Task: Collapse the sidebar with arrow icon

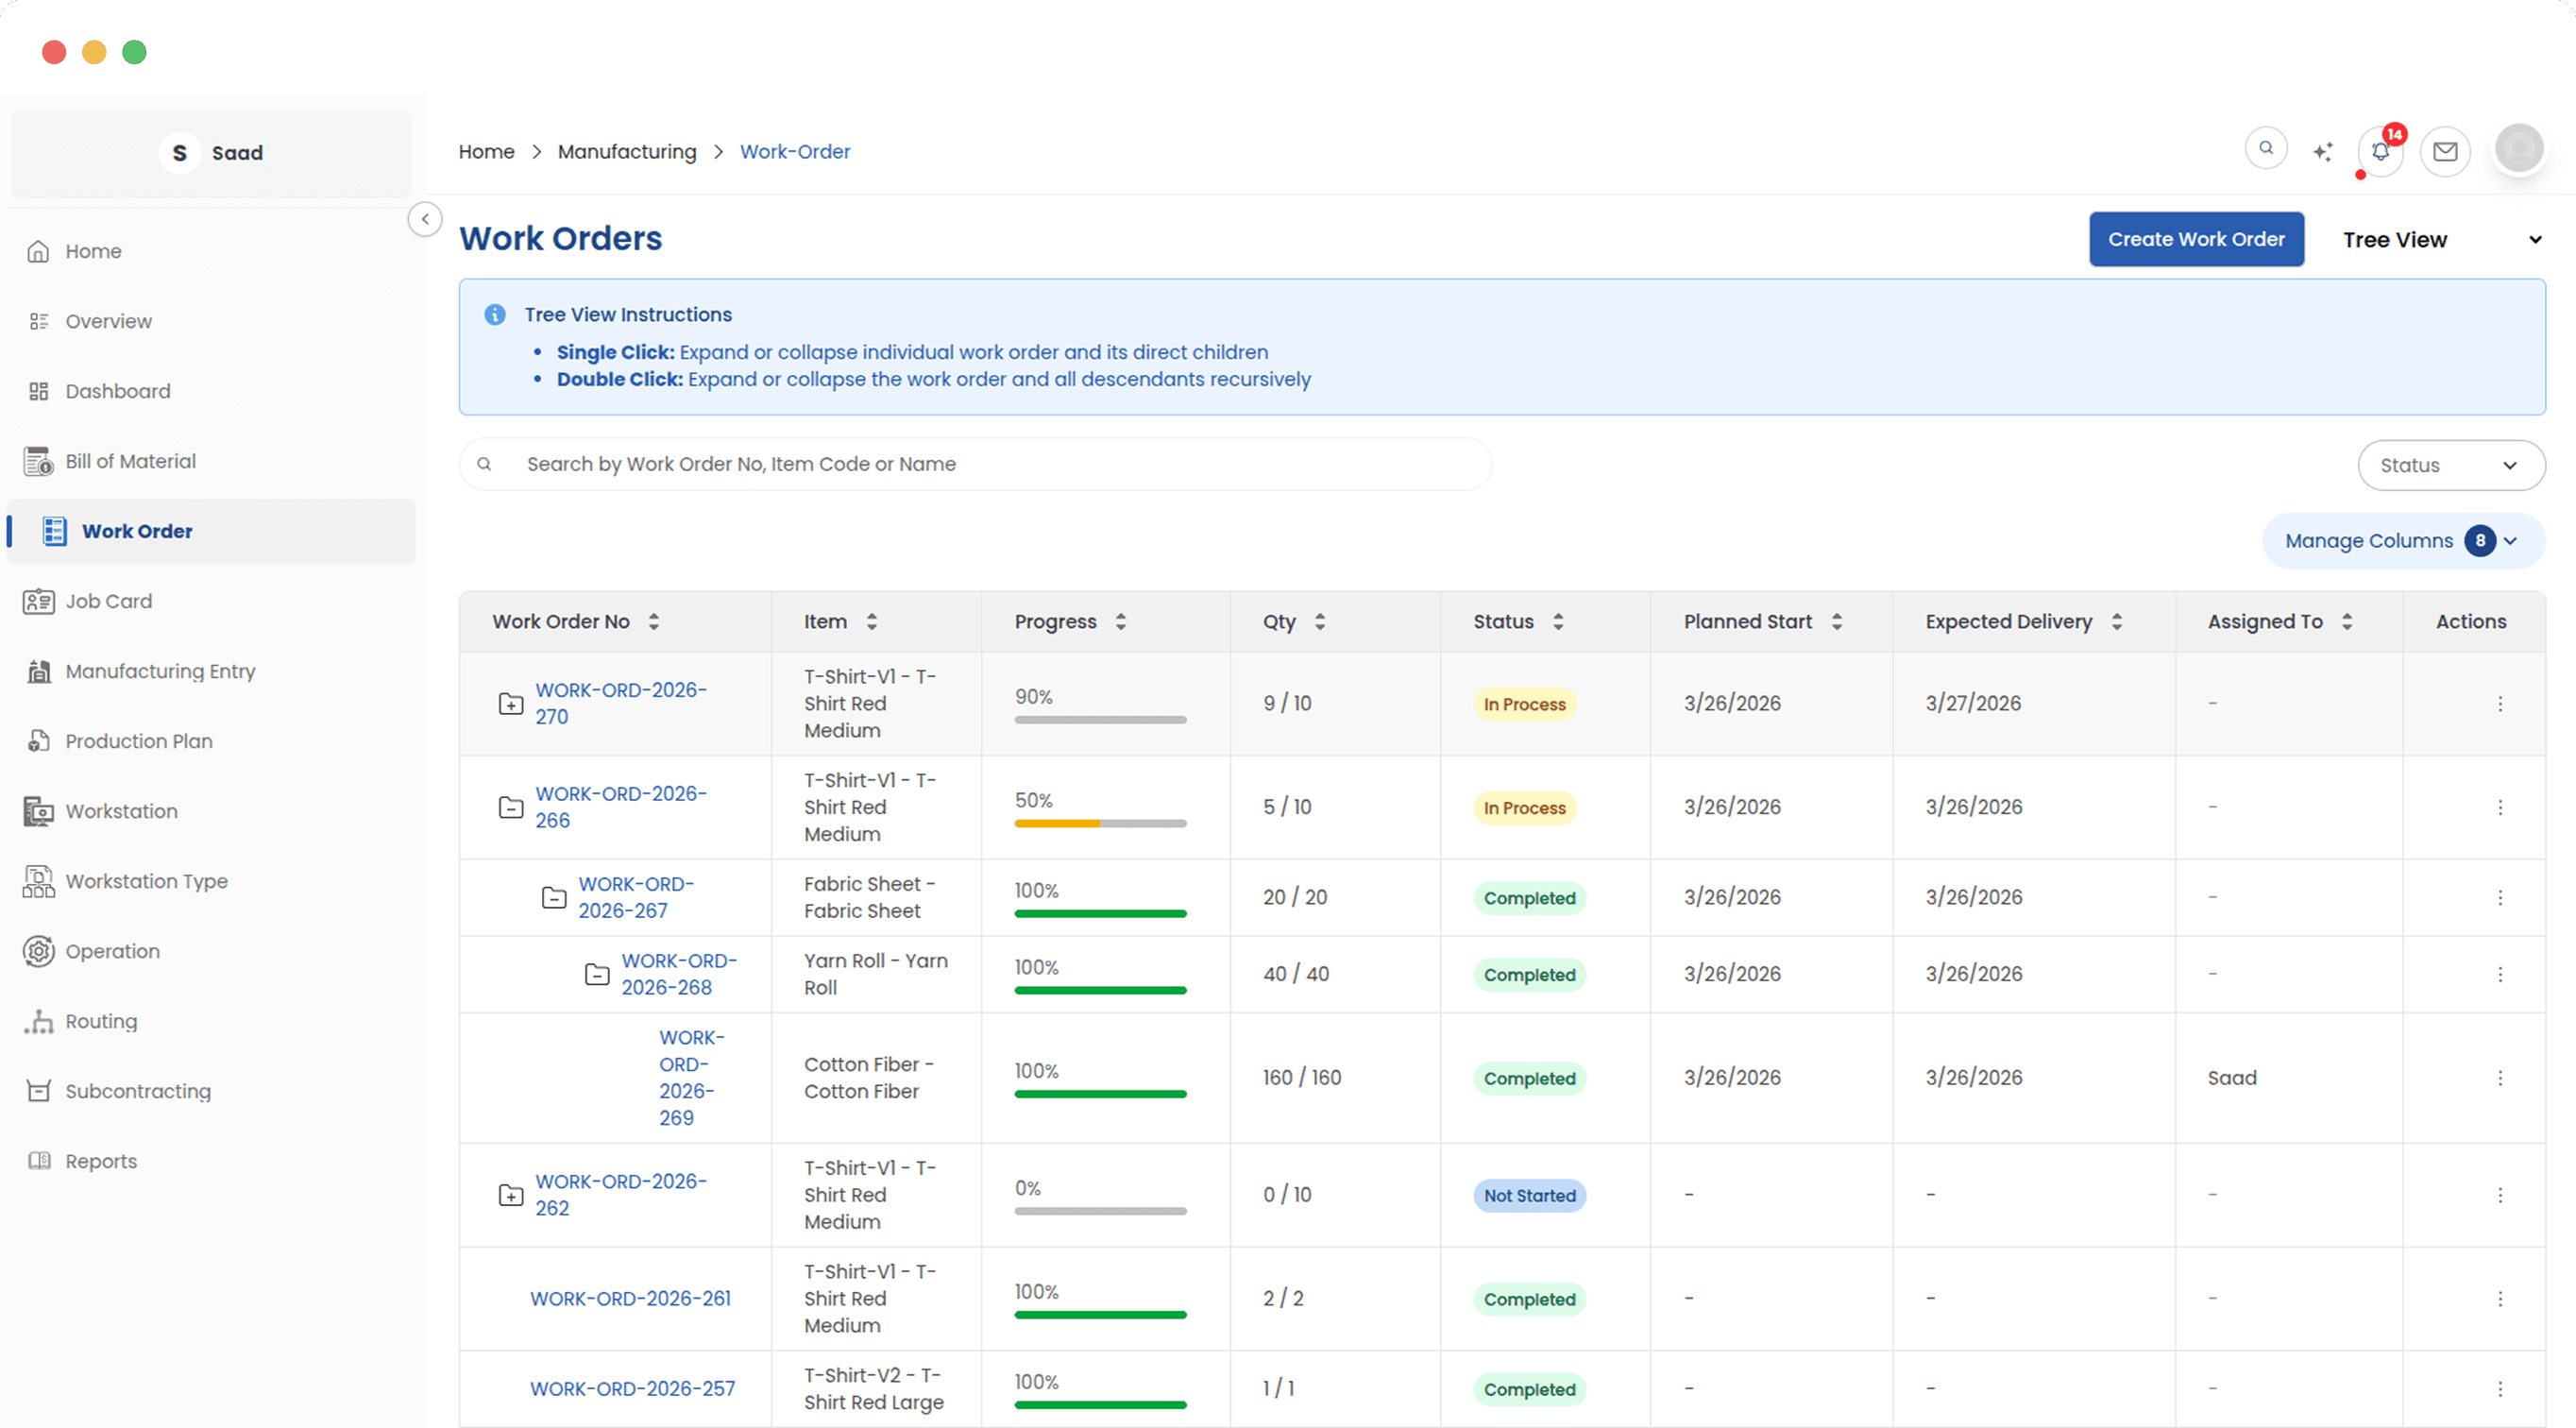Action: [x=425, y=219]
